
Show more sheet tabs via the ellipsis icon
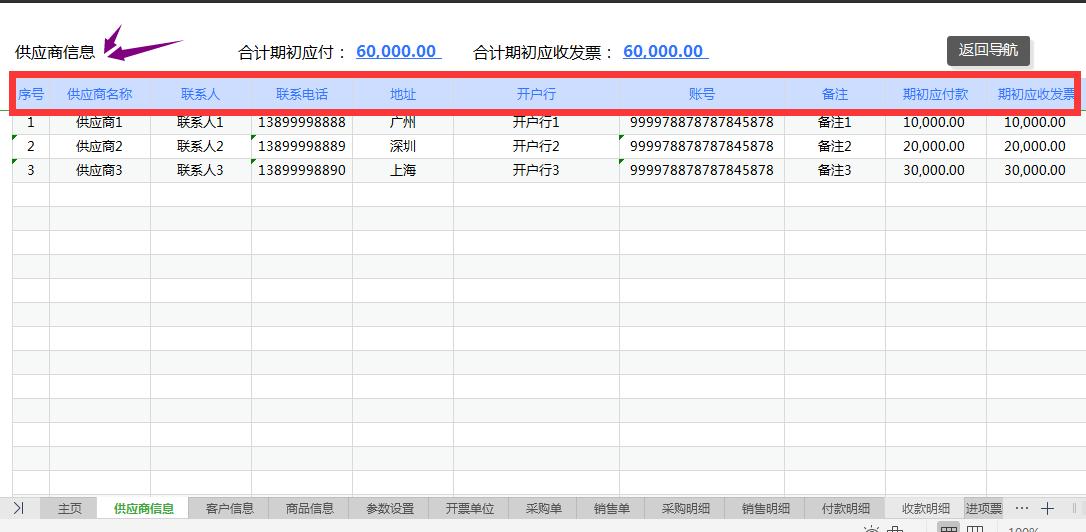point(1021,508)
